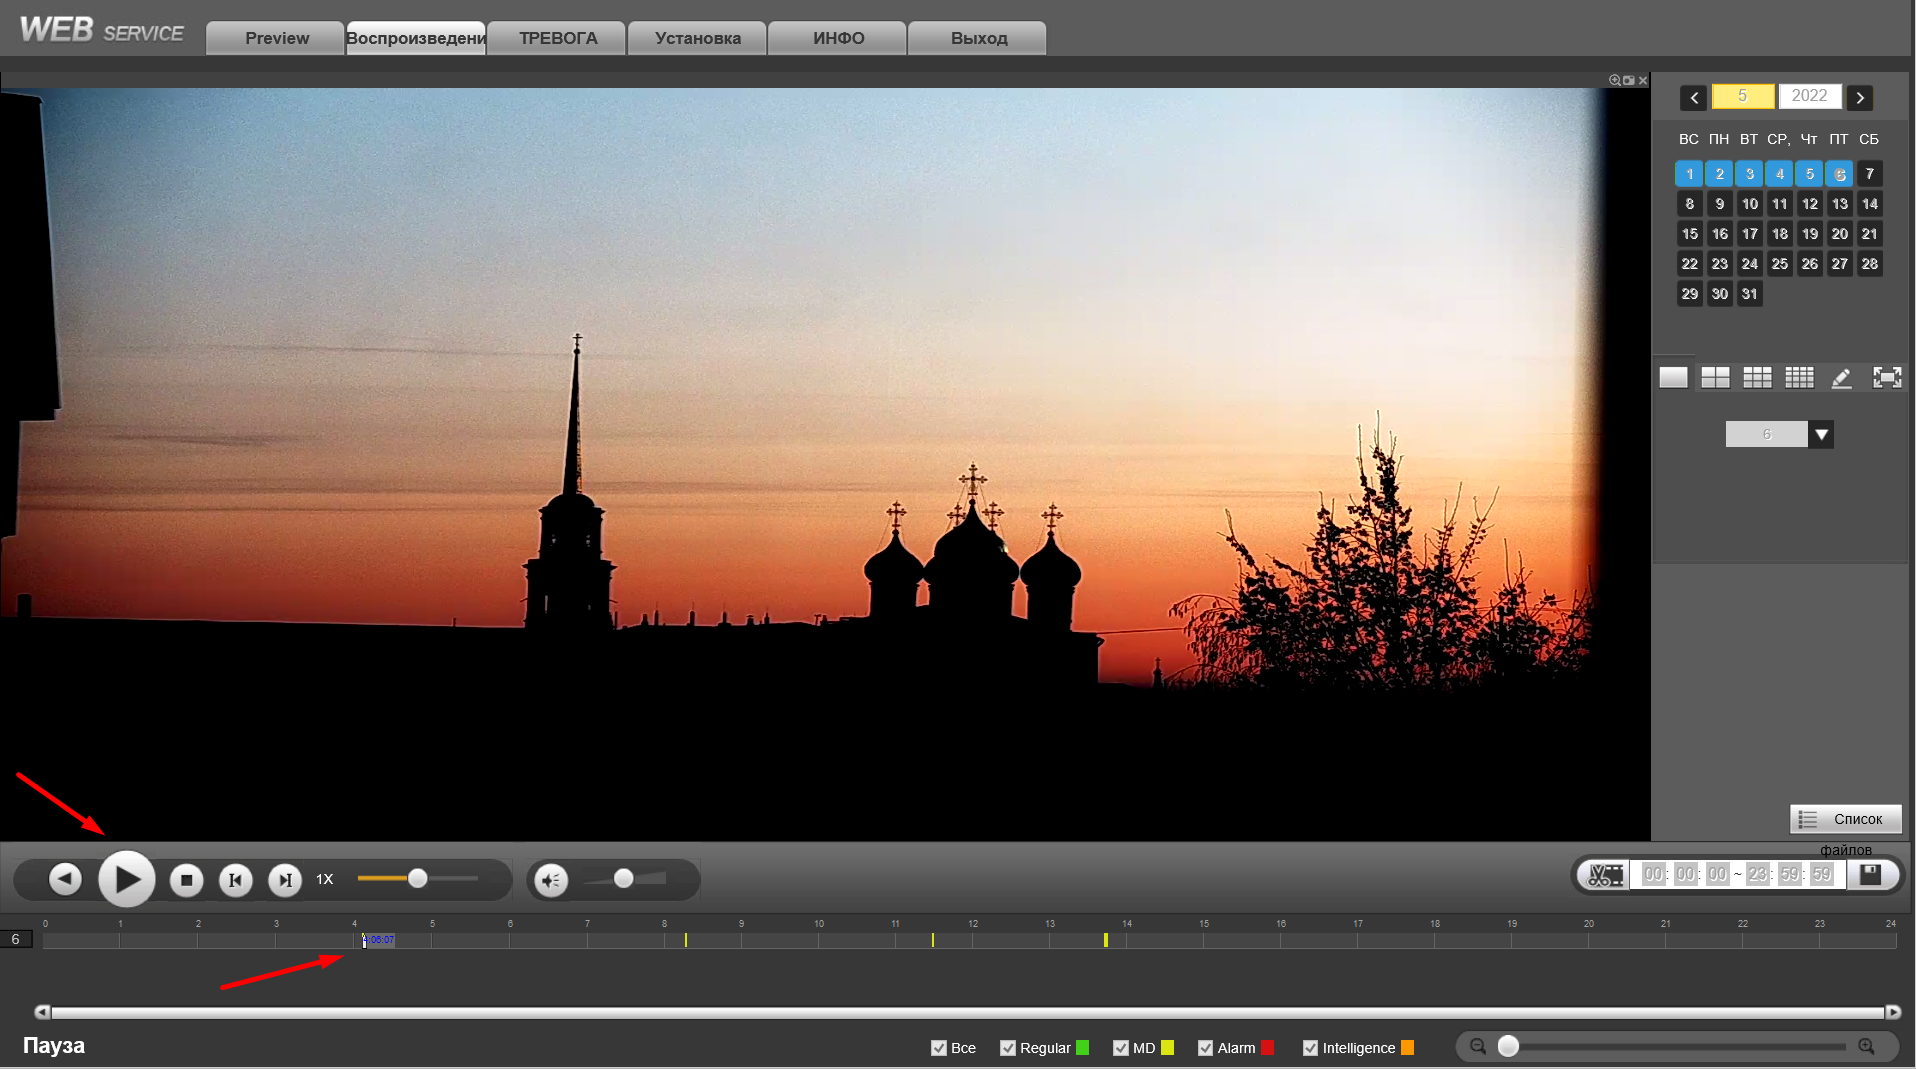Select day 6 in the calendar
Image resolution: width=1916 pixels, height=1069 pixels.
point(1839,174)
